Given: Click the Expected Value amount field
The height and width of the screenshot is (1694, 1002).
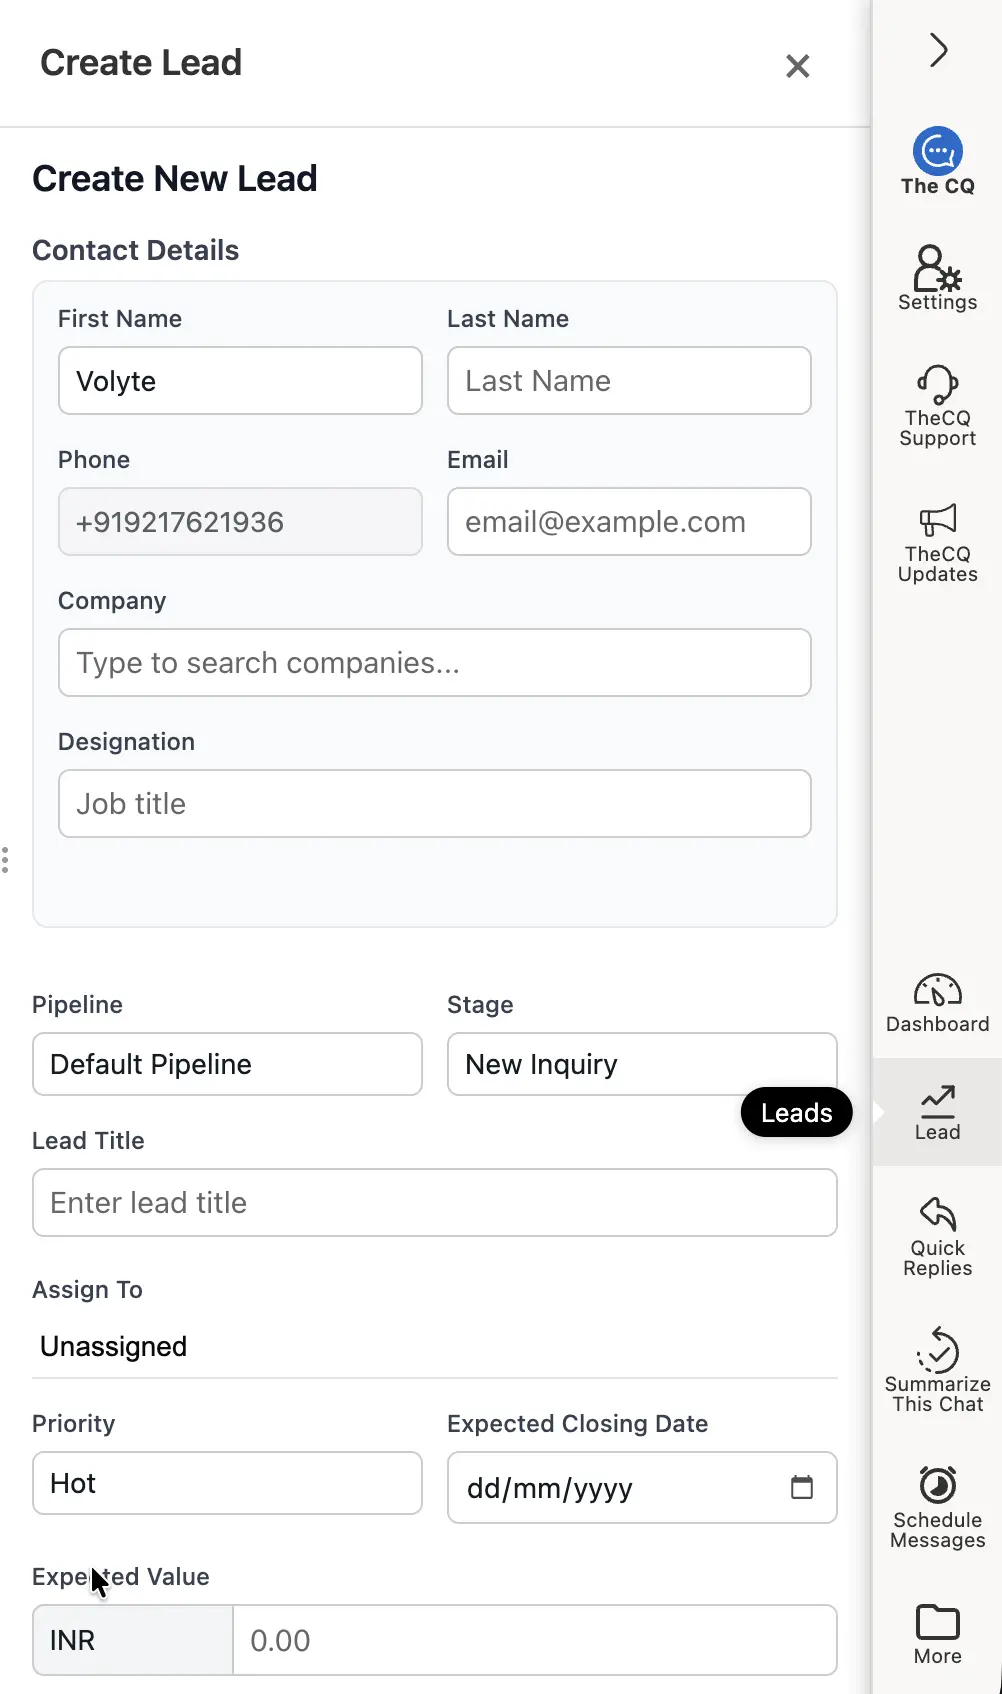Looking at the screenshot, I should (x=535, y=1640).
